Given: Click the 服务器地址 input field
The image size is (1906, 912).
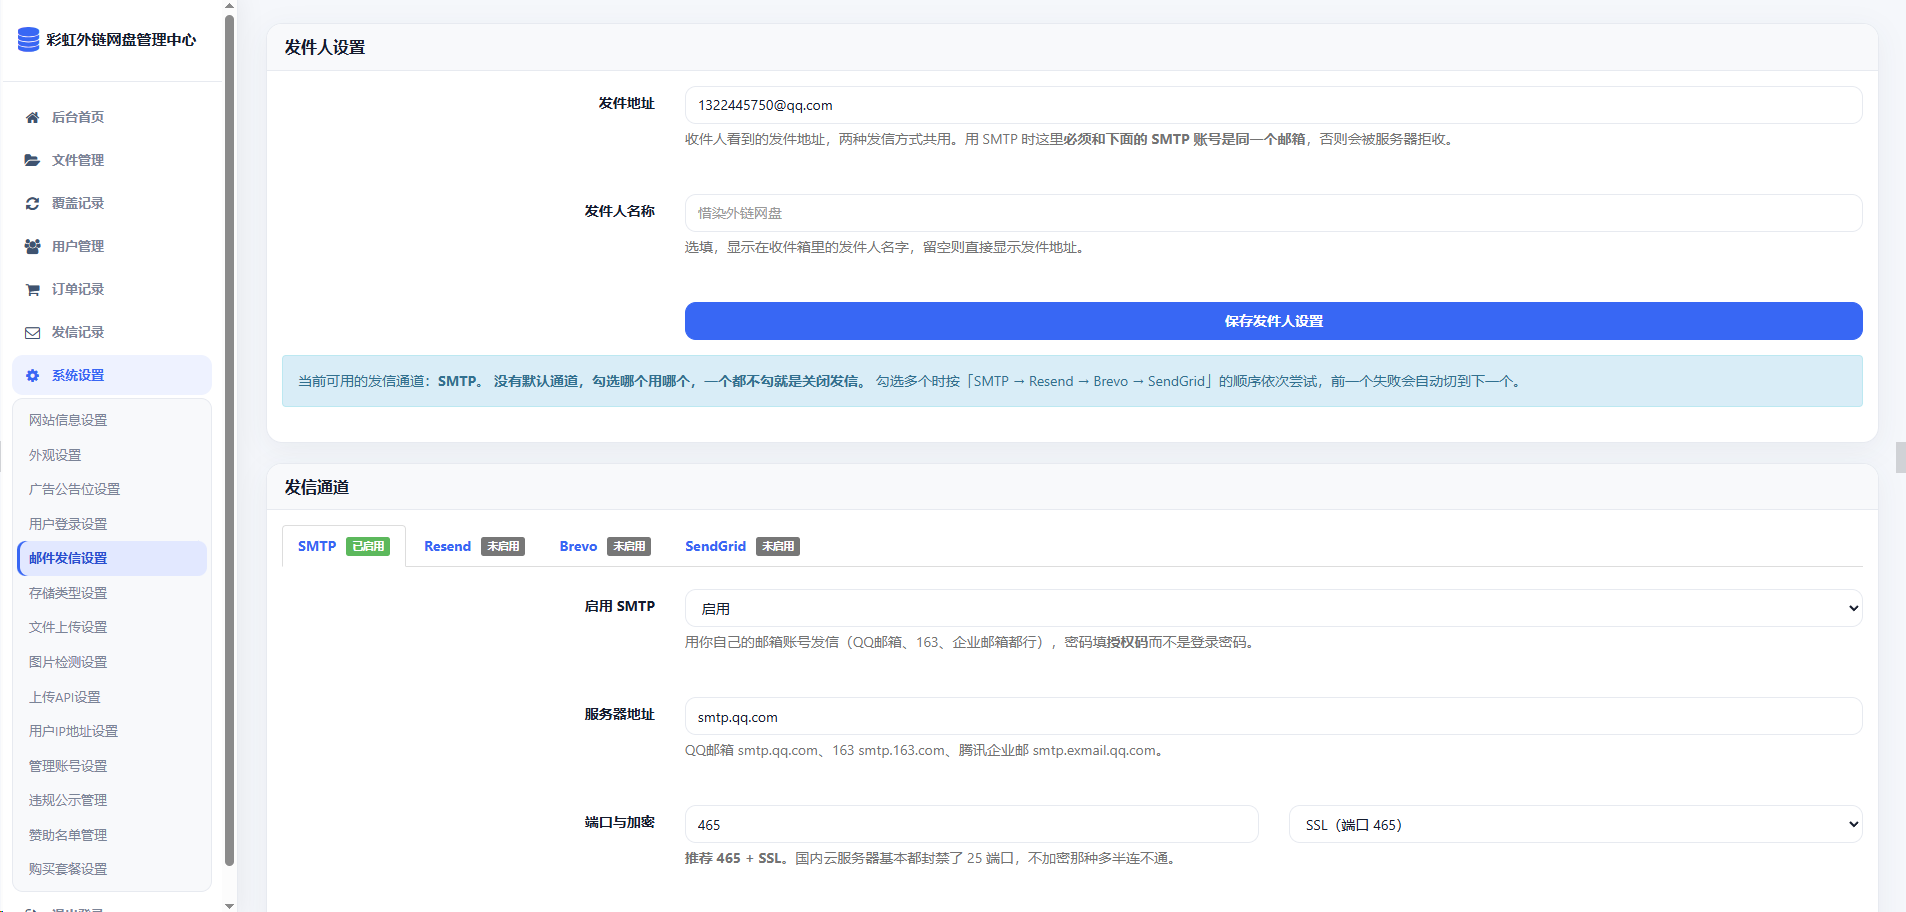Looking at the screenshot, I should coord(1273,717).
